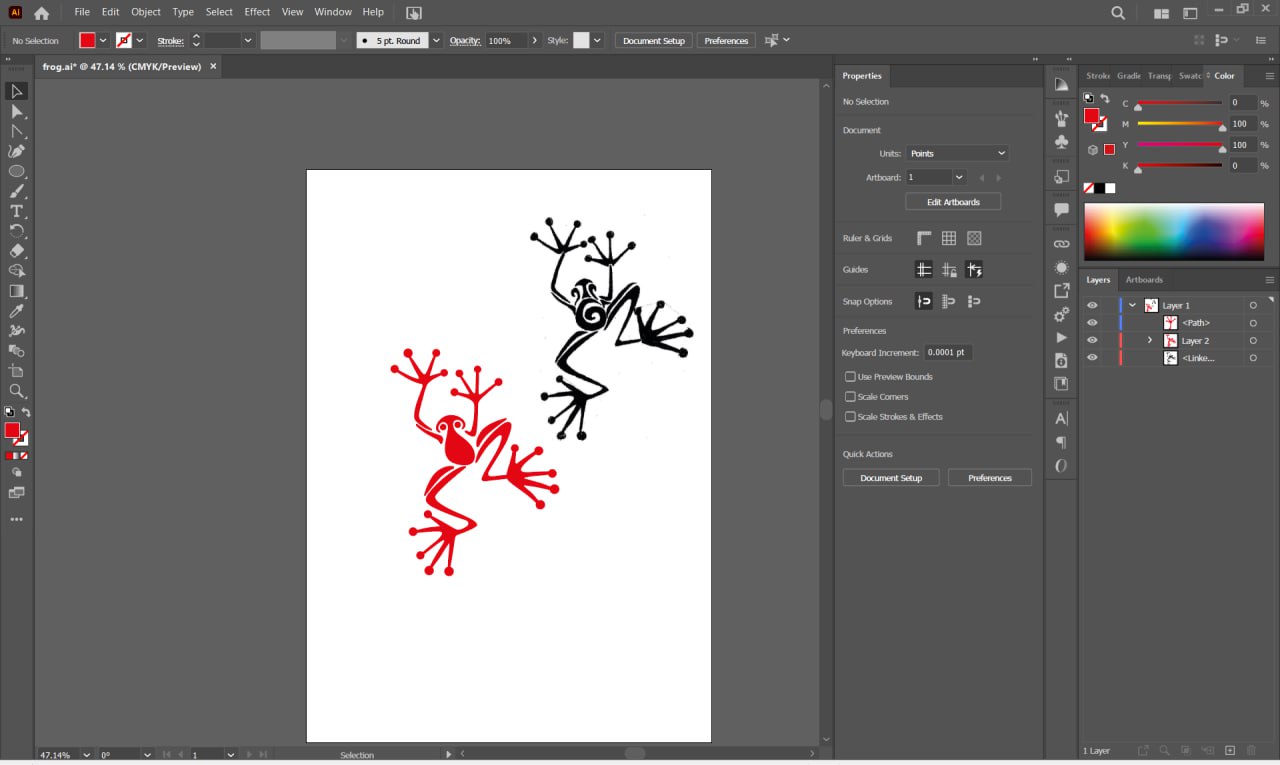1280x765 pixels.
Task: Click the show grid icon in Ruler & Grids
Action: [x=948, y=238]
